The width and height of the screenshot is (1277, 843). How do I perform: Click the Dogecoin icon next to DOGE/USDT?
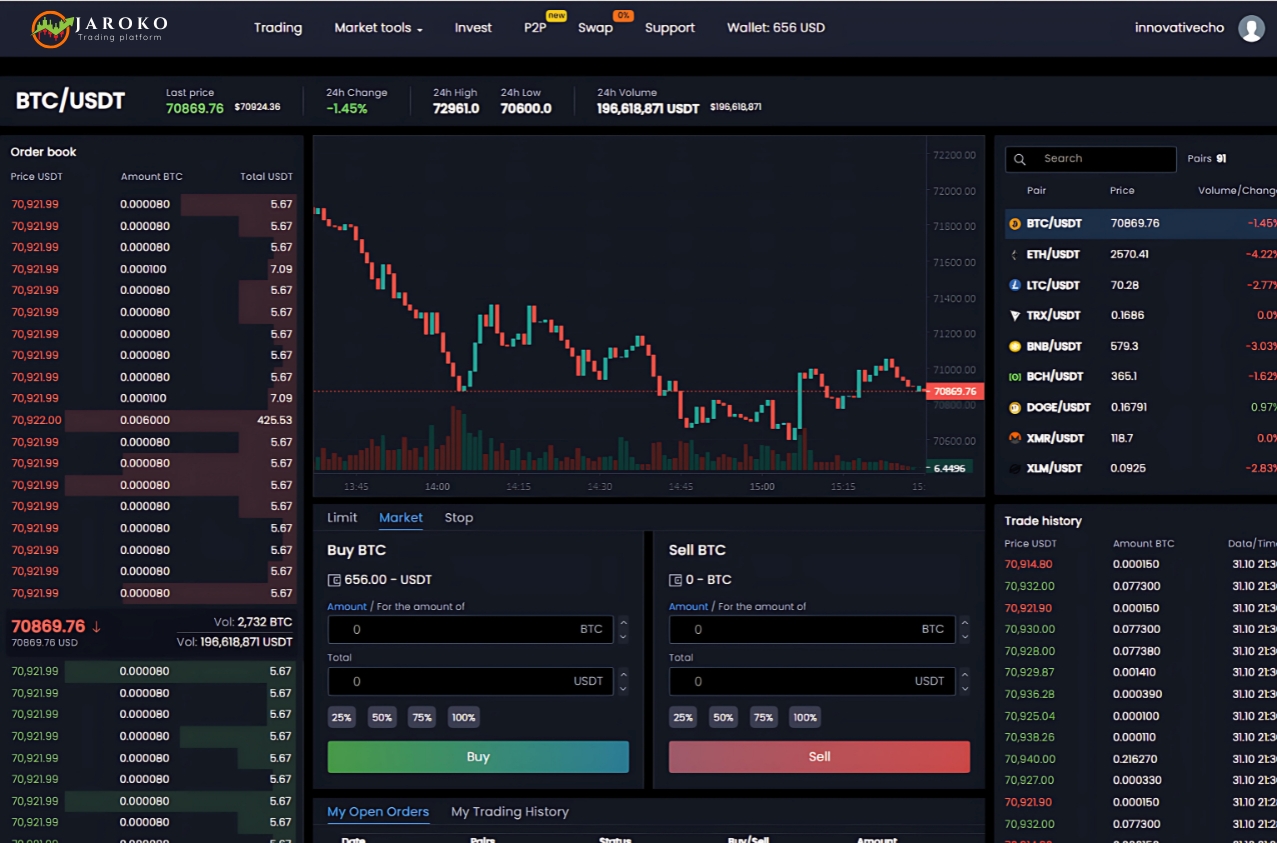[1014, 408]
